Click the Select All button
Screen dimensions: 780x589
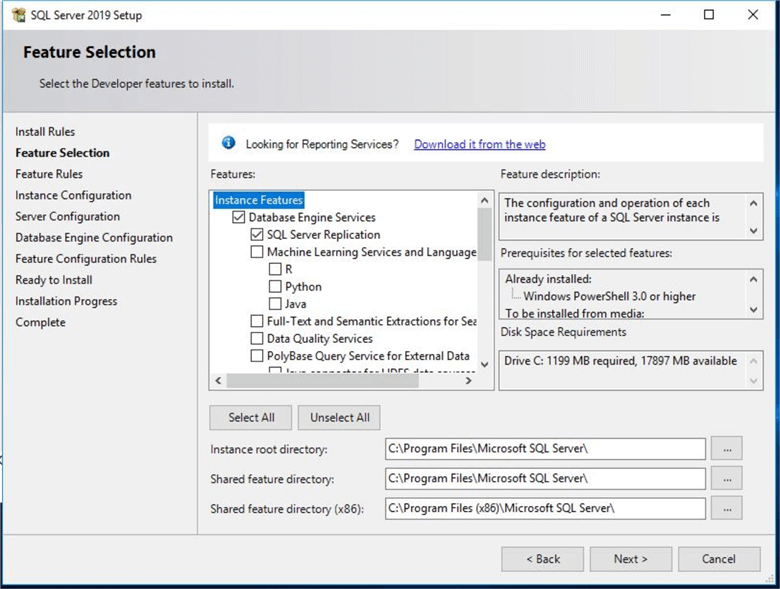(251, 418)
